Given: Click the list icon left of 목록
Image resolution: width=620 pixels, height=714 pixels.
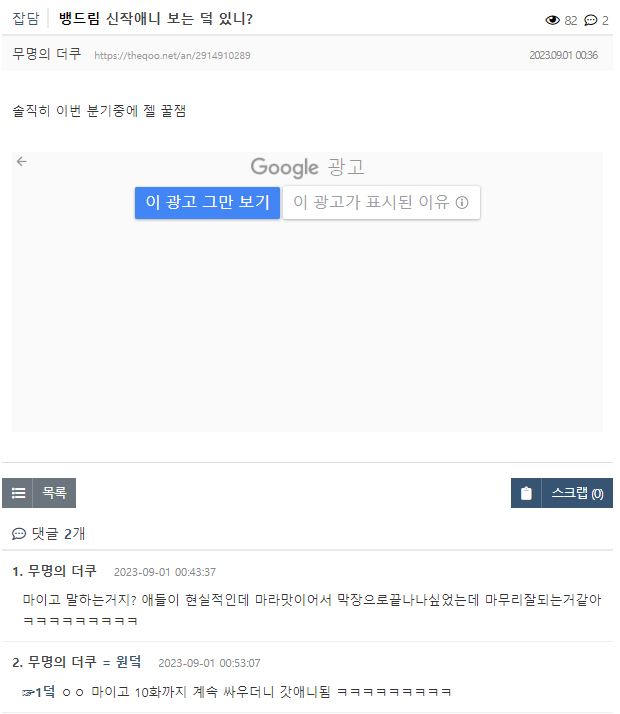Looking at the screenshot, I should [18, 493].
